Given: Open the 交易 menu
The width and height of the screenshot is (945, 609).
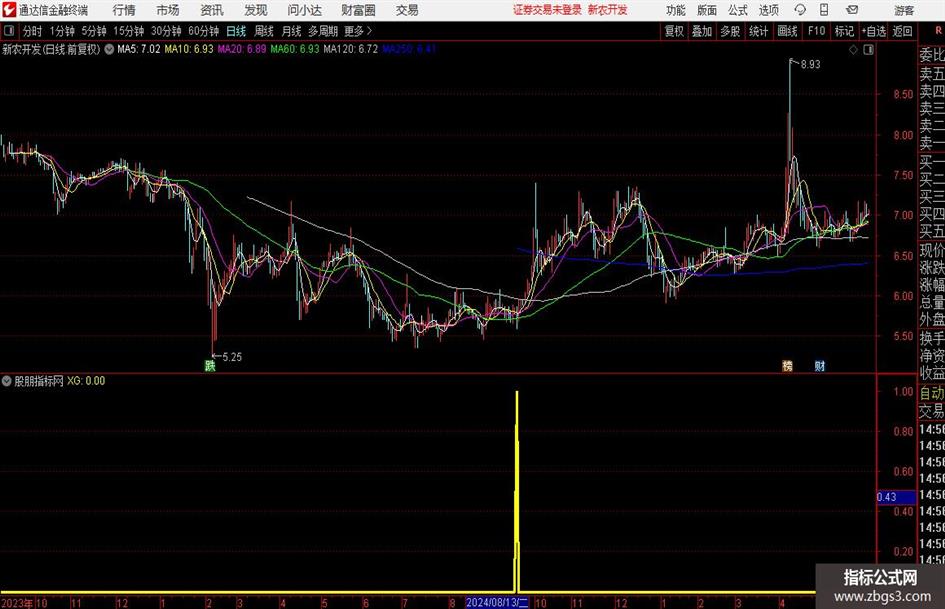Looking at the screenshot, I should 407,10.
